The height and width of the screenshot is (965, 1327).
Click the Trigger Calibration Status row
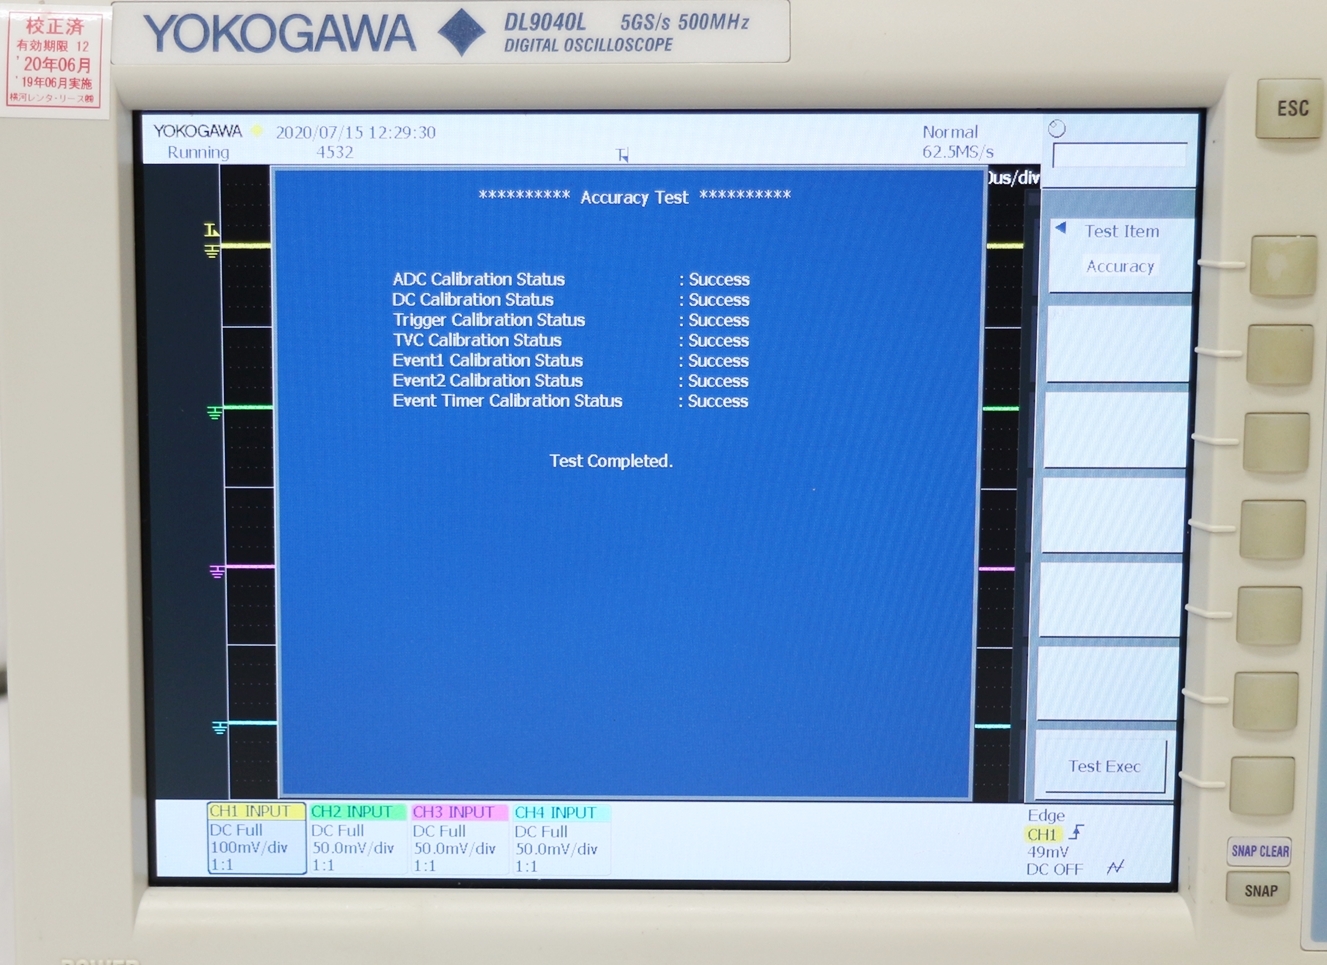click(571, 320)
